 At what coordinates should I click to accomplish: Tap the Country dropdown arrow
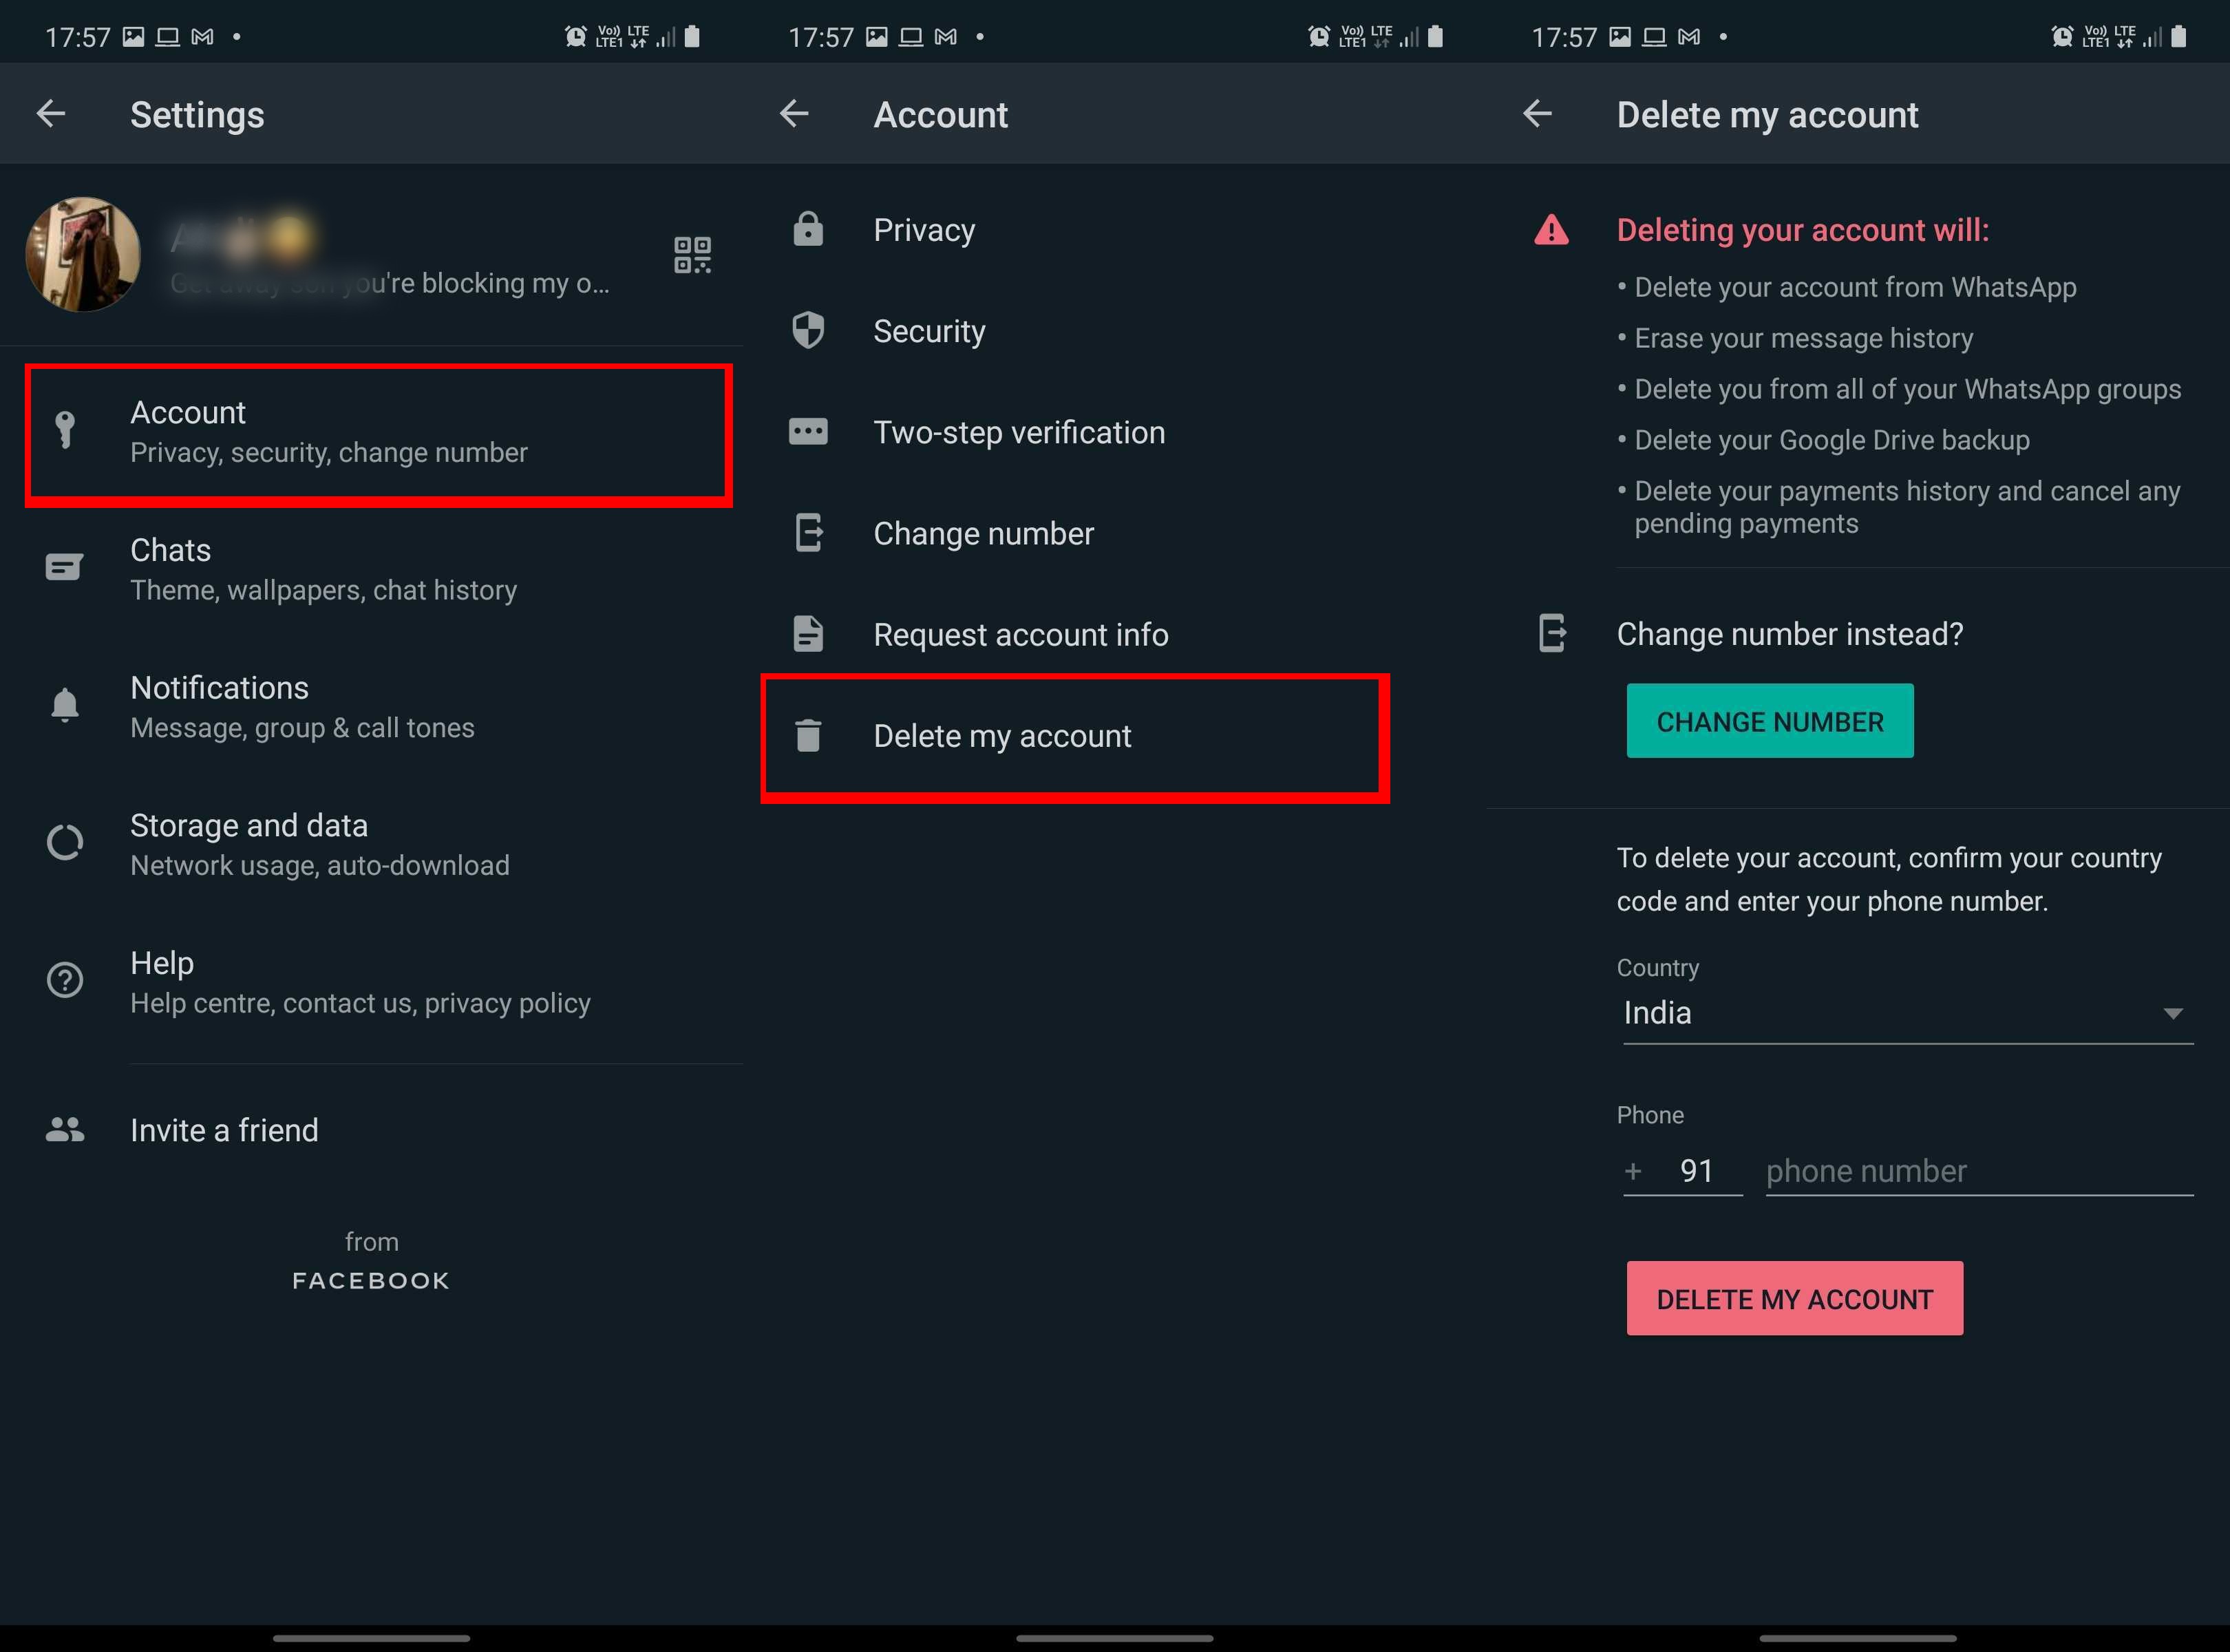[x=2172, y=1014]
